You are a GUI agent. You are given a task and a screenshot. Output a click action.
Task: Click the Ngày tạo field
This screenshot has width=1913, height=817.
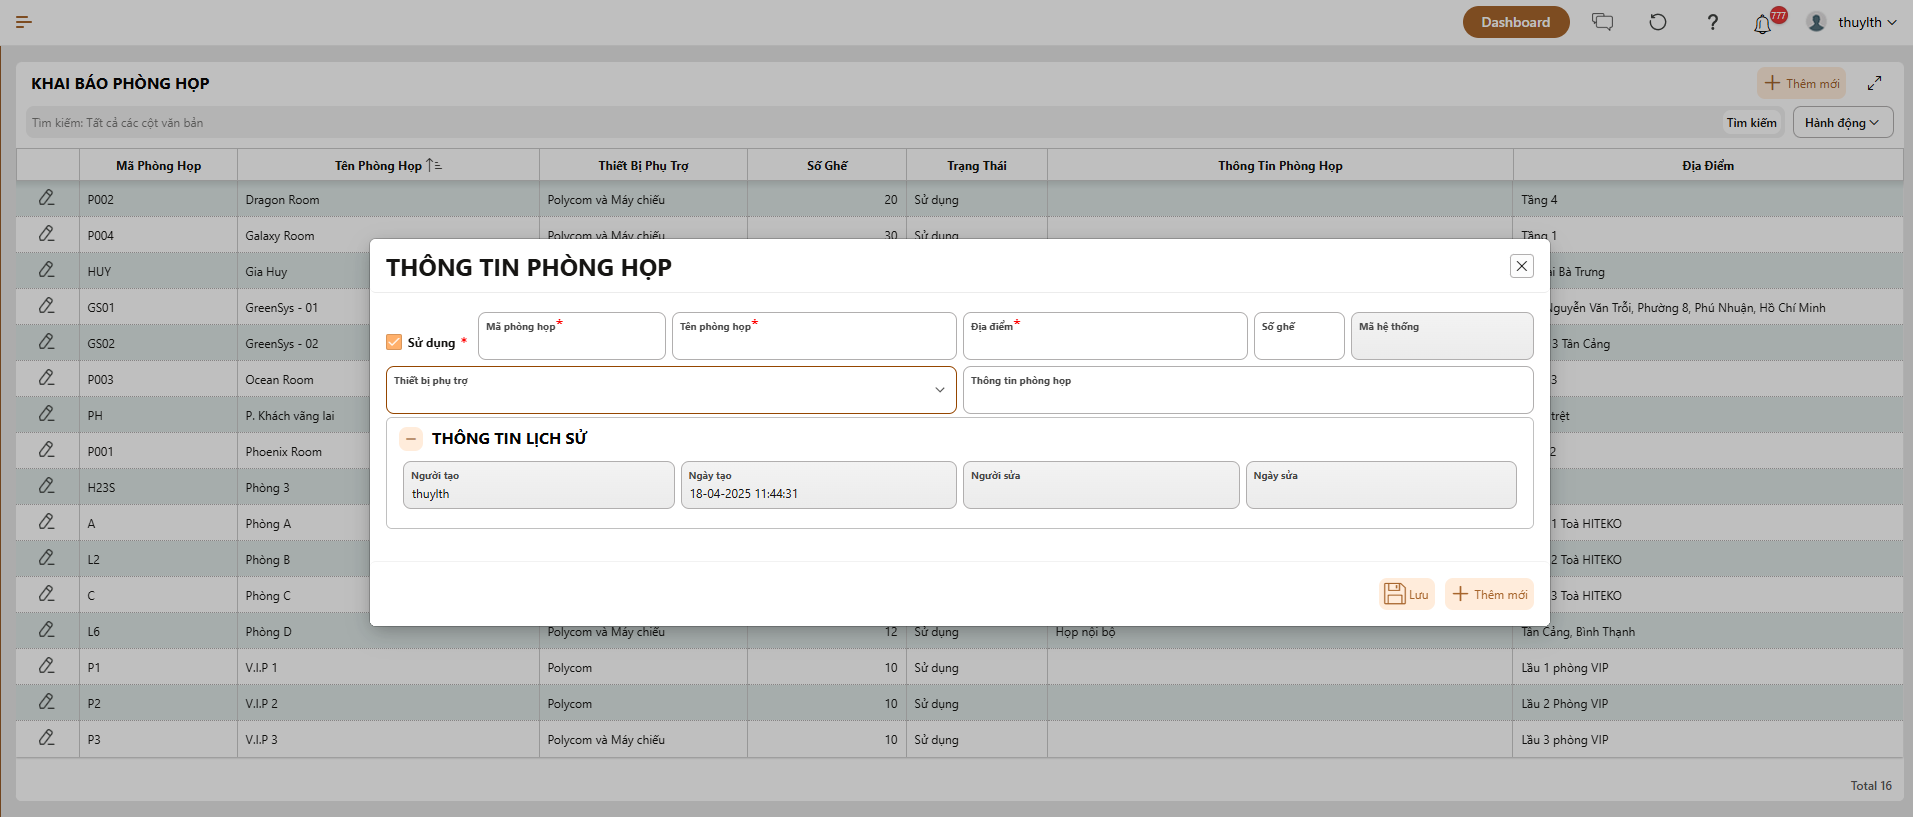pyautogui.click(x=819, y=485)
